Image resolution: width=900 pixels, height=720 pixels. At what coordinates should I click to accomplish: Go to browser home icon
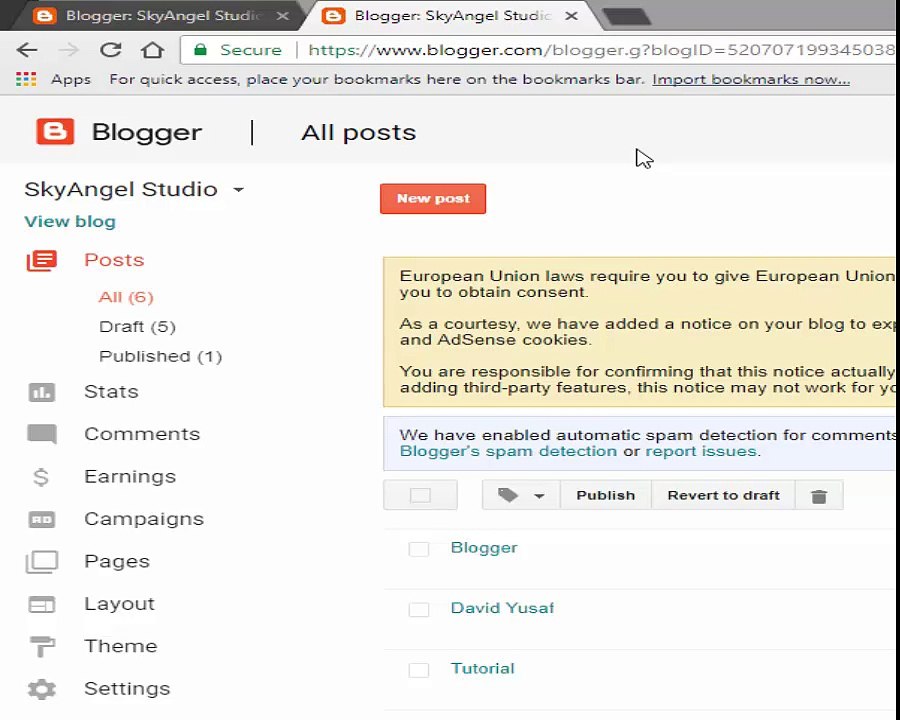(152, 50)
